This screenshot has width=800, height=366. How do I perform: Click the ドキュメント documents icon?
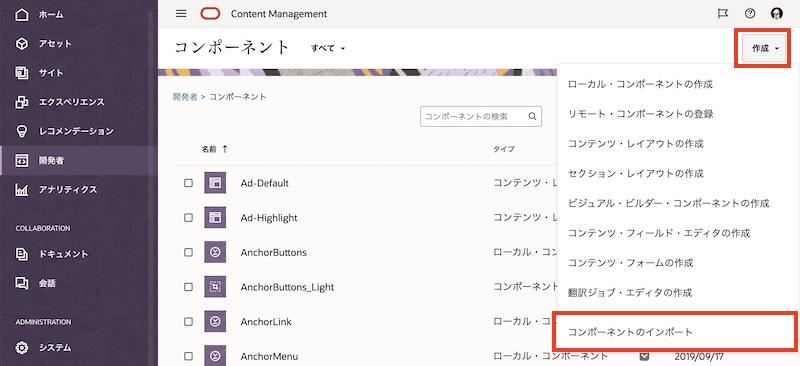pyautogui.click(x=21, y=254)
